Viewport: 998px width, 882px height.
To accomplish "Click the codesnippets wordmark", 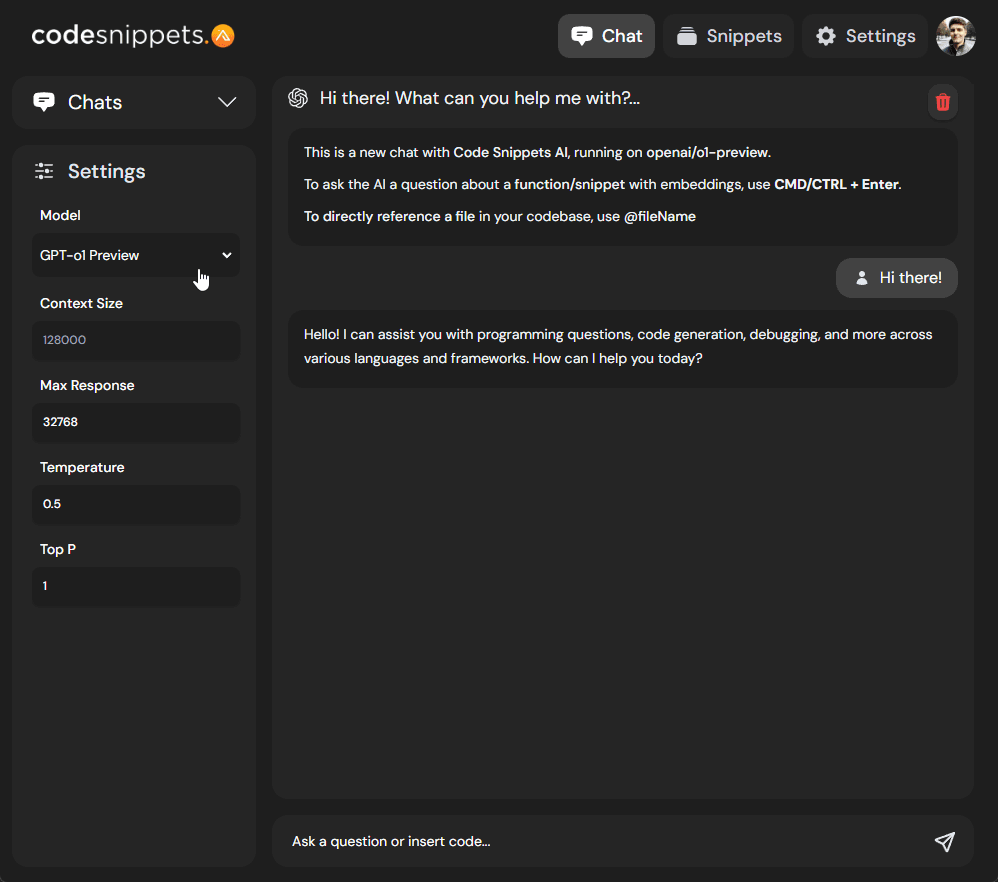I will [120, 36].
